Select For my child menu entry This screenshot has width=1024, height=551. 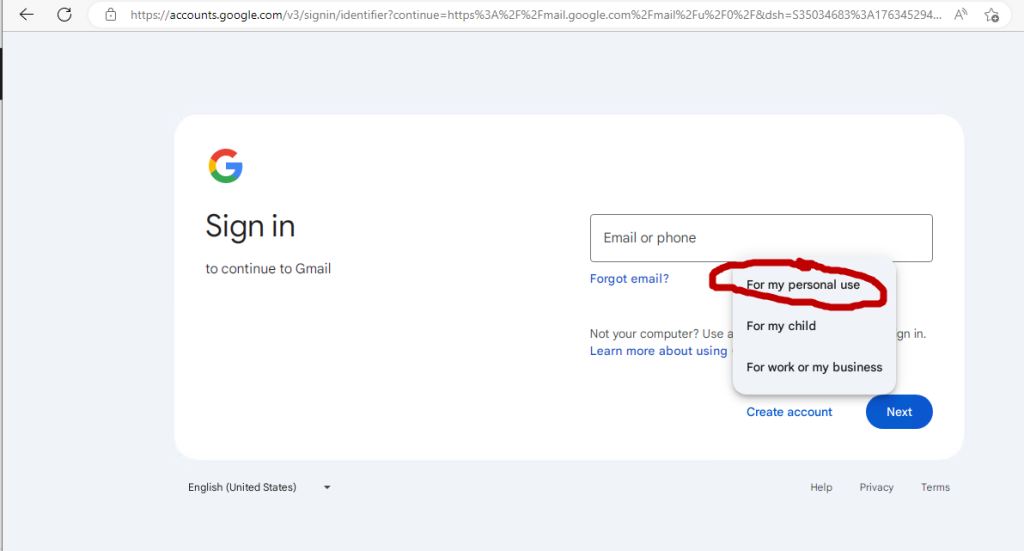[x=781, y=326]
